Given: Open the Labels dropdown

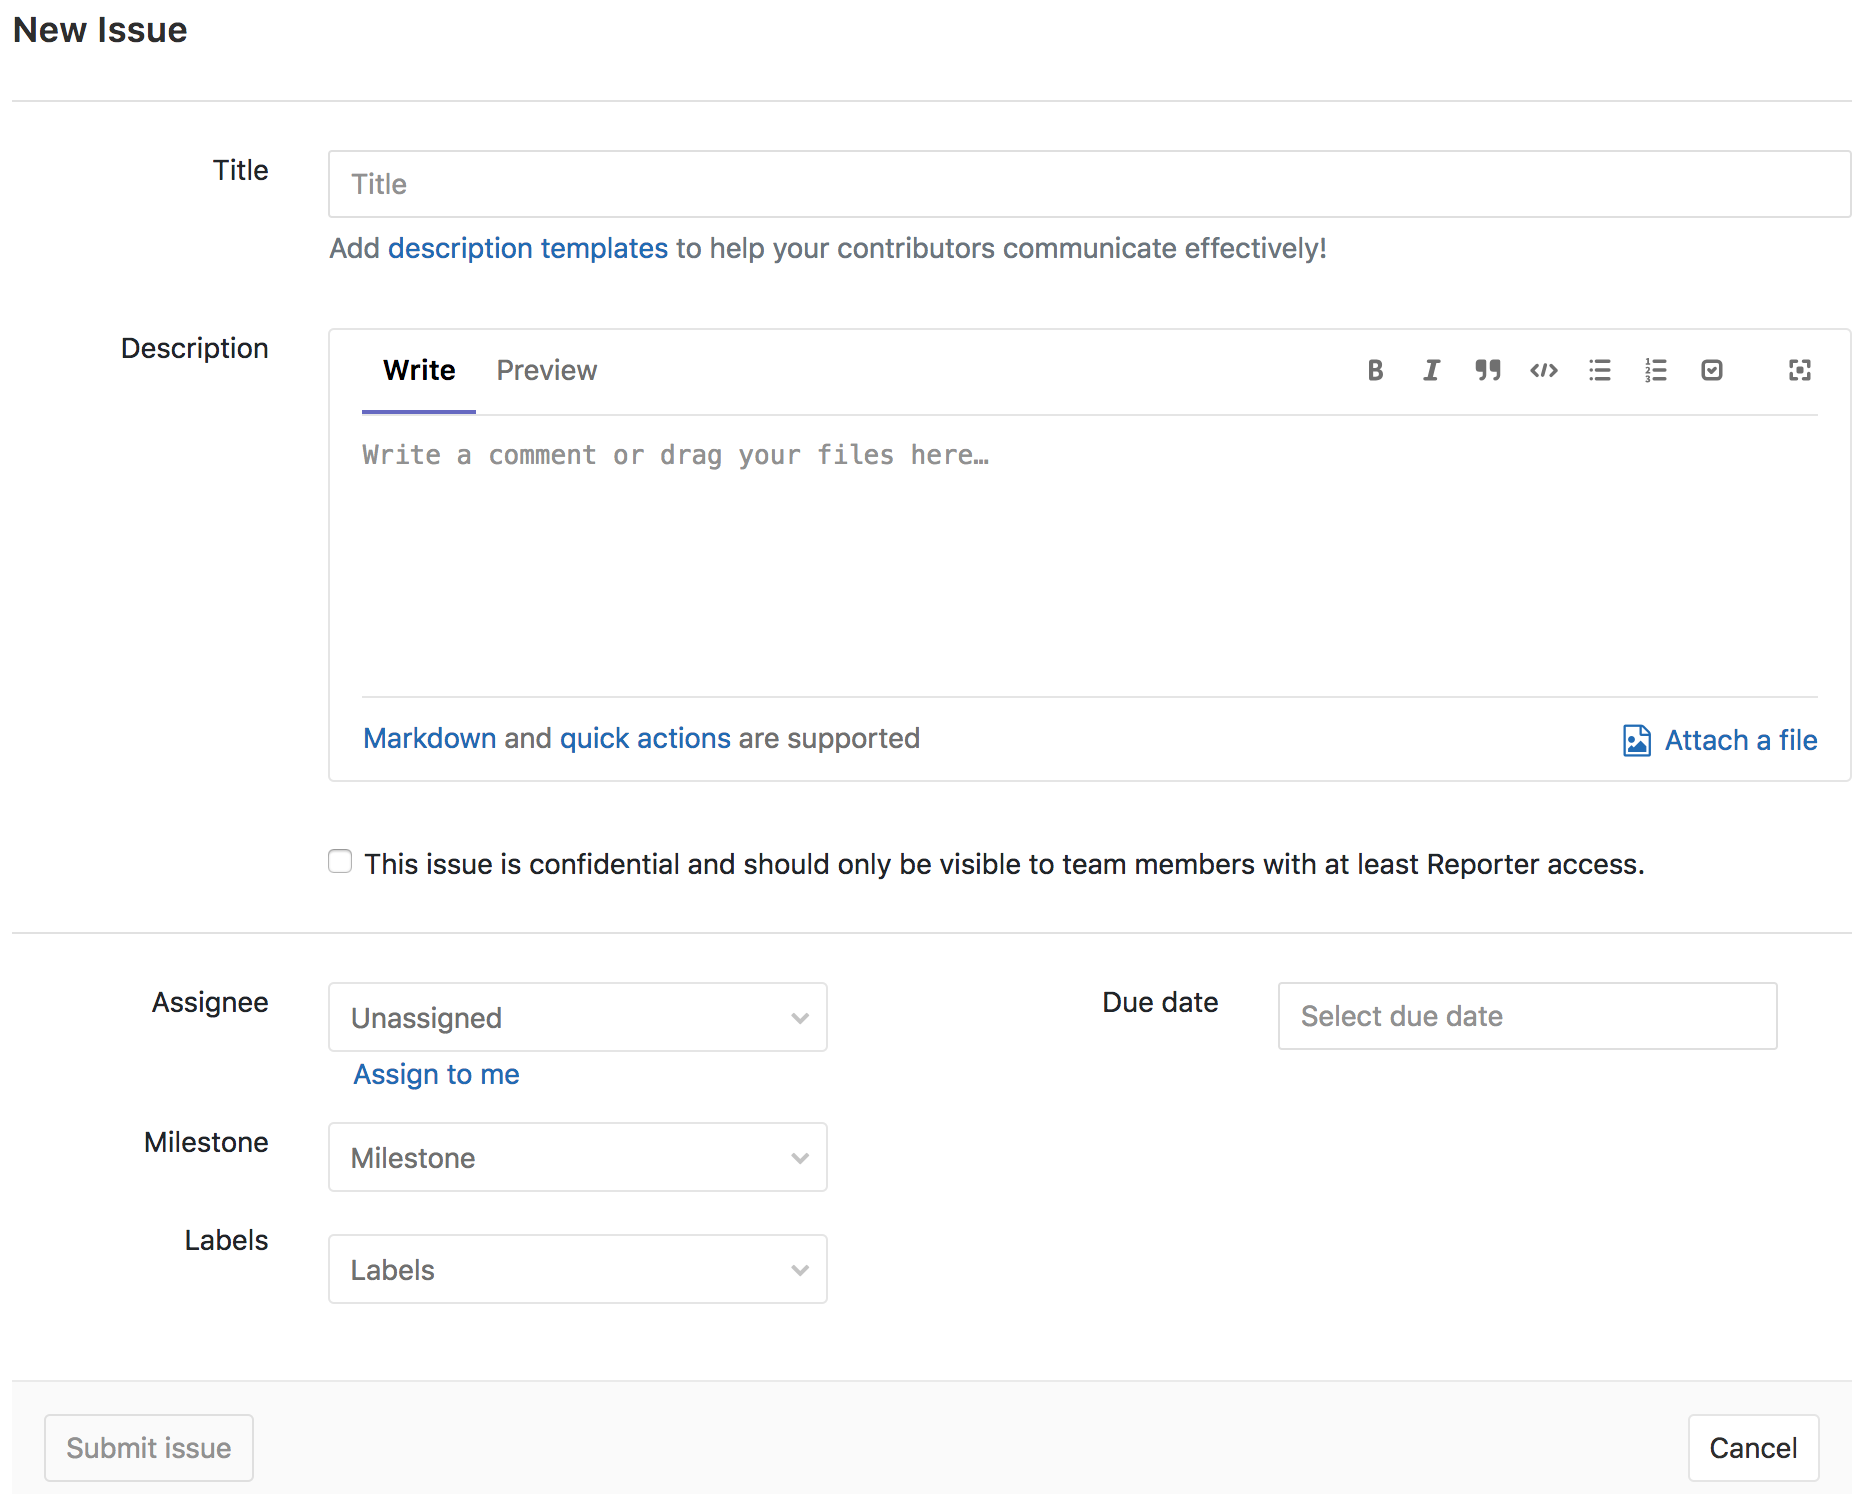Looking at the screenshot, I should click(x=578, y=1269).
